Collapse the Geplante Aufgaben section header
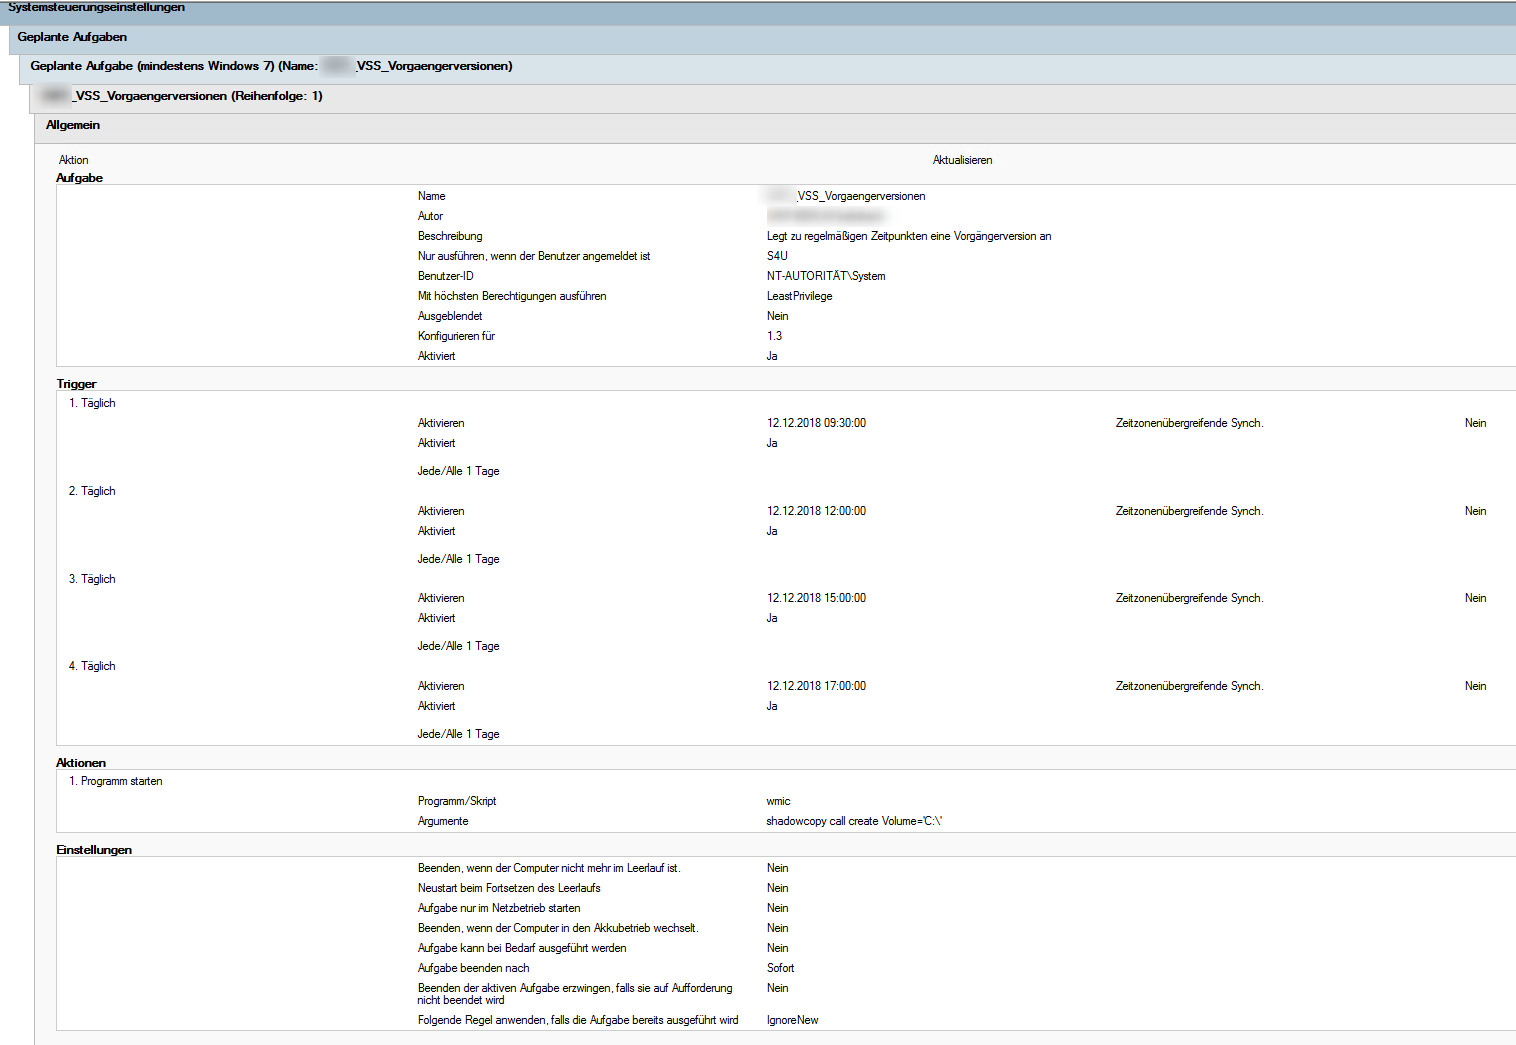Screen dimensions: 1516x1045 pyautogui.click(x=72, y=37)
